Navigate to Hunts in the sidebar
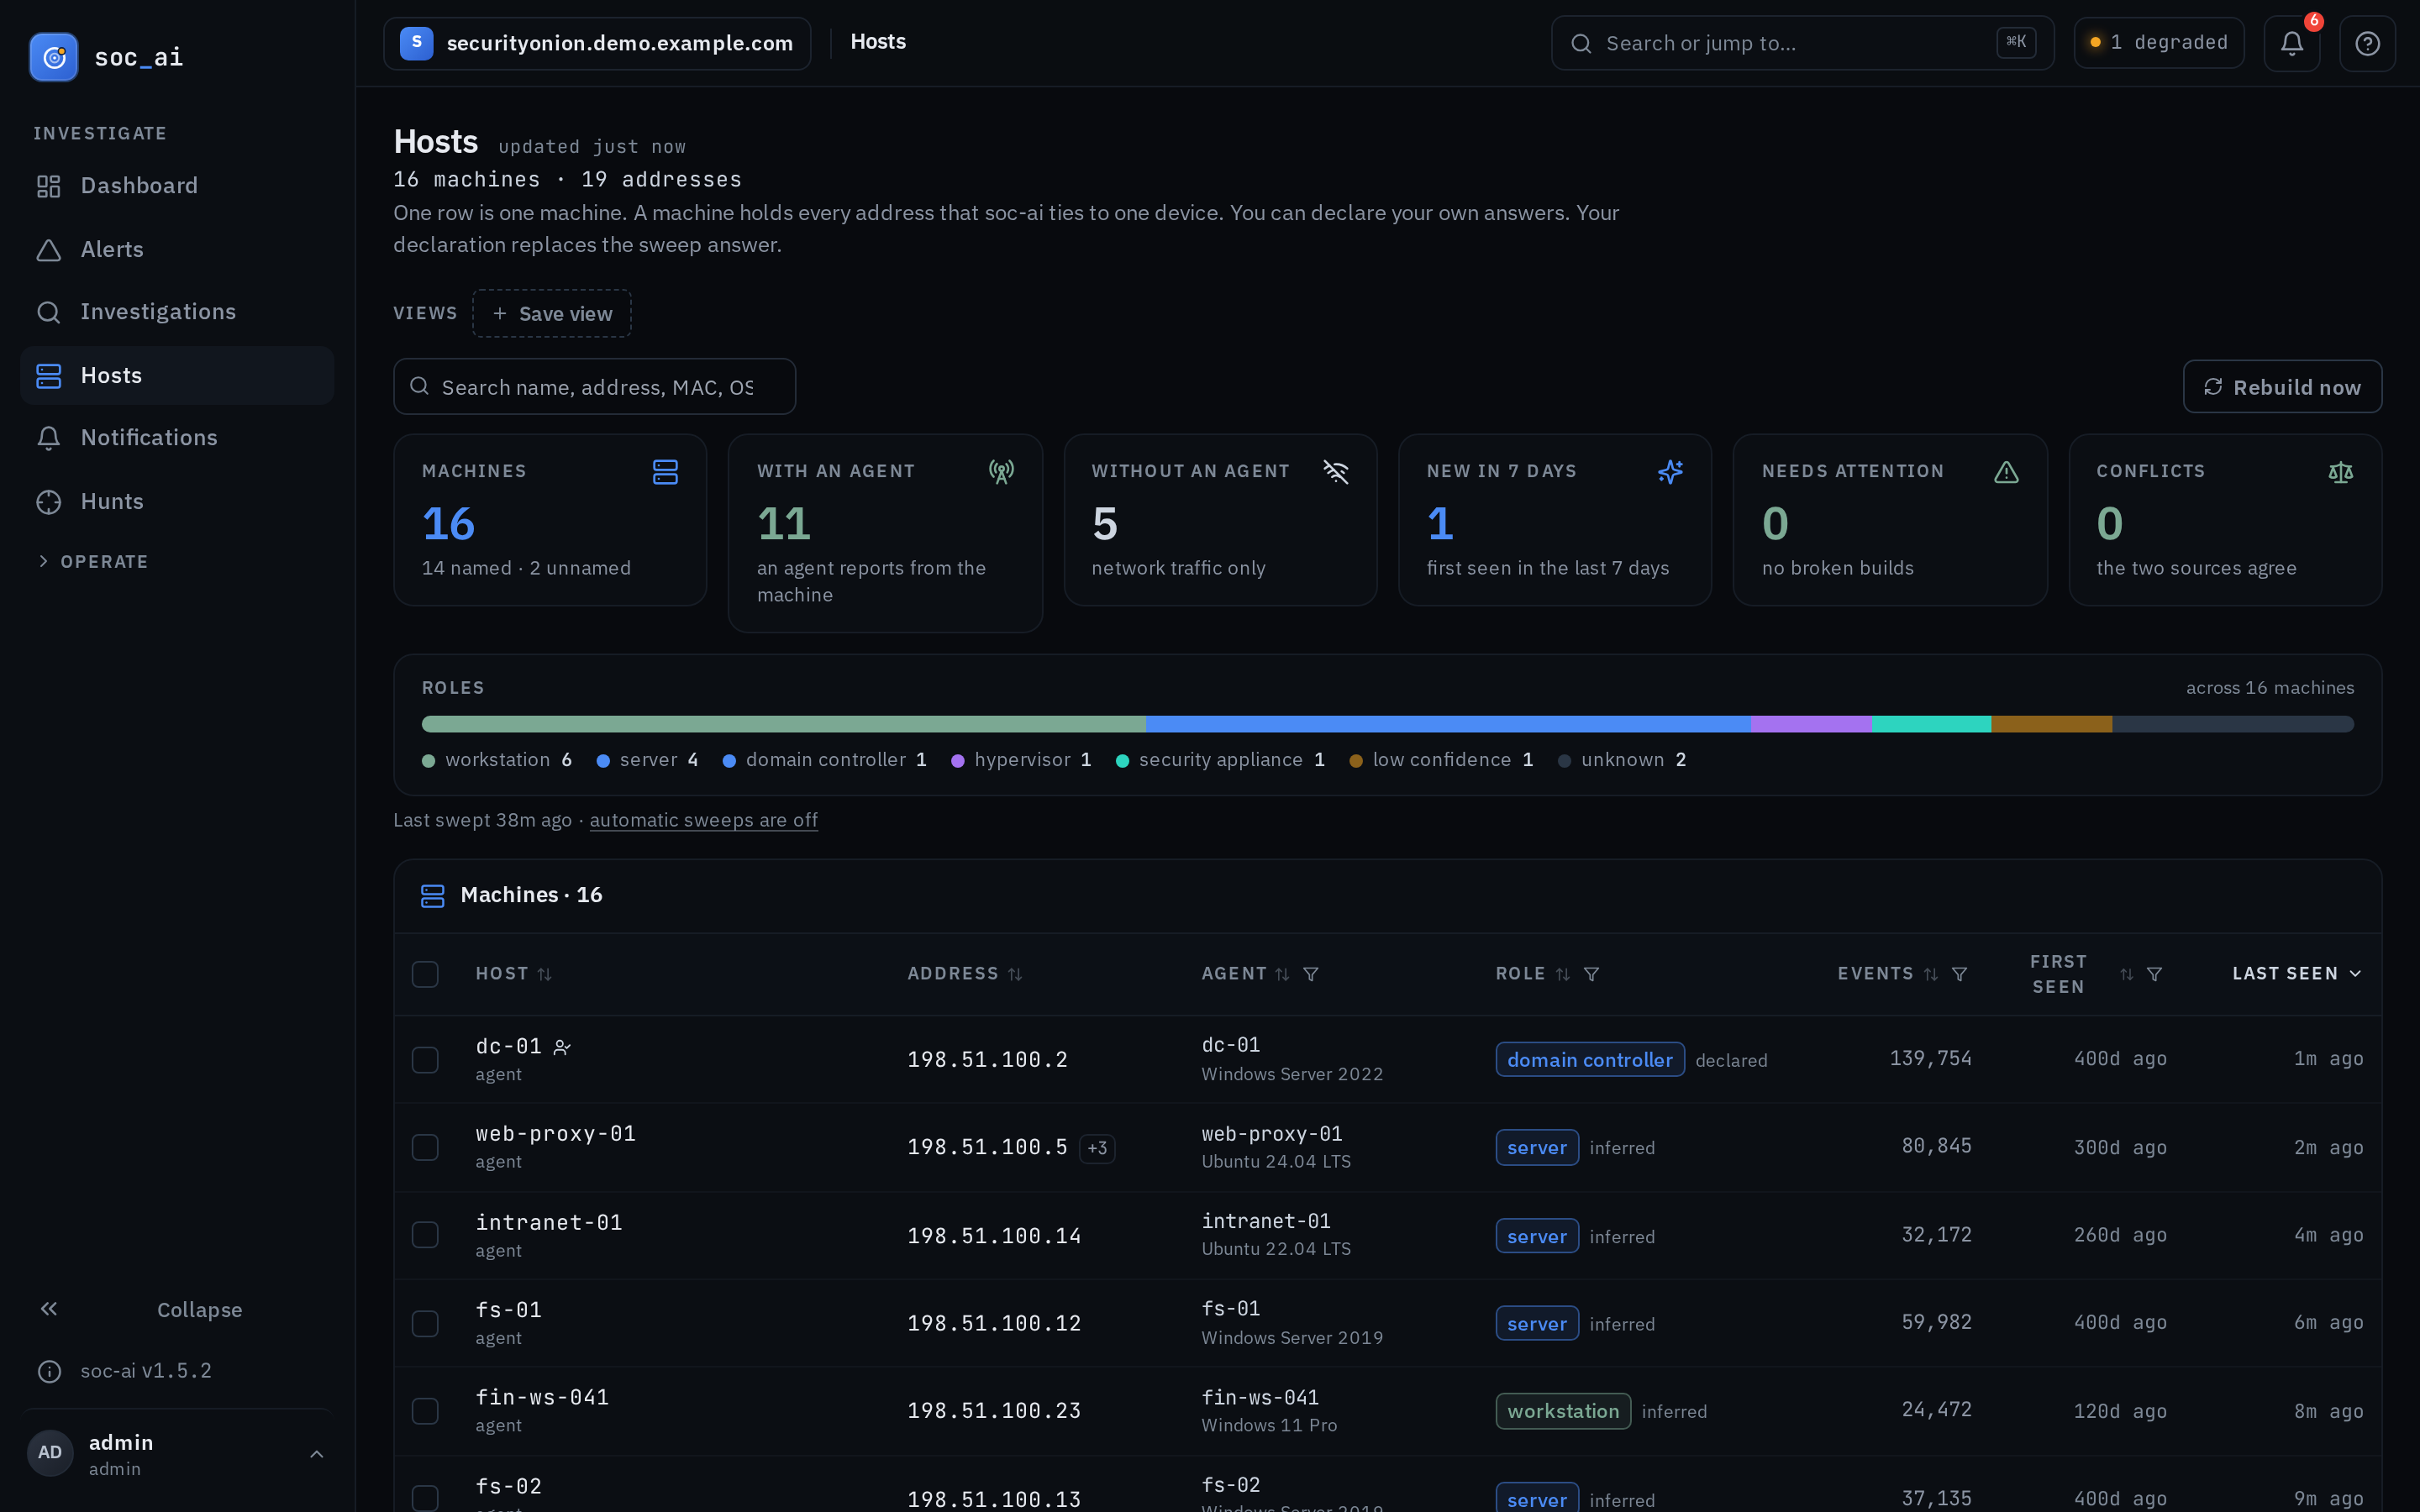This screenshot has width=2420, height=1512. 177,501
